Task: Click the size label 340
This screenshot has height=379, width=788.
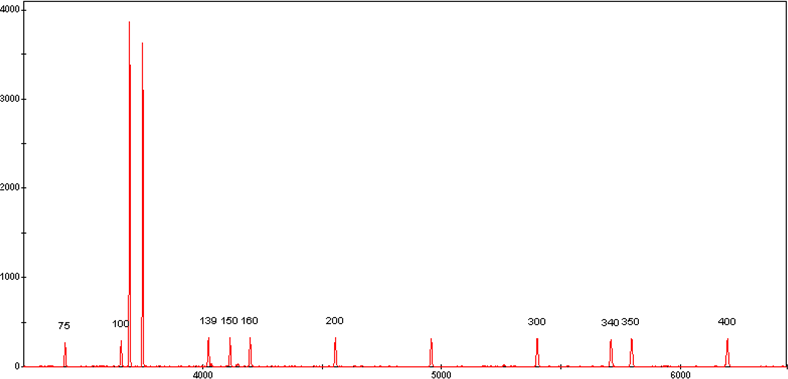Action: click(610, 323)
